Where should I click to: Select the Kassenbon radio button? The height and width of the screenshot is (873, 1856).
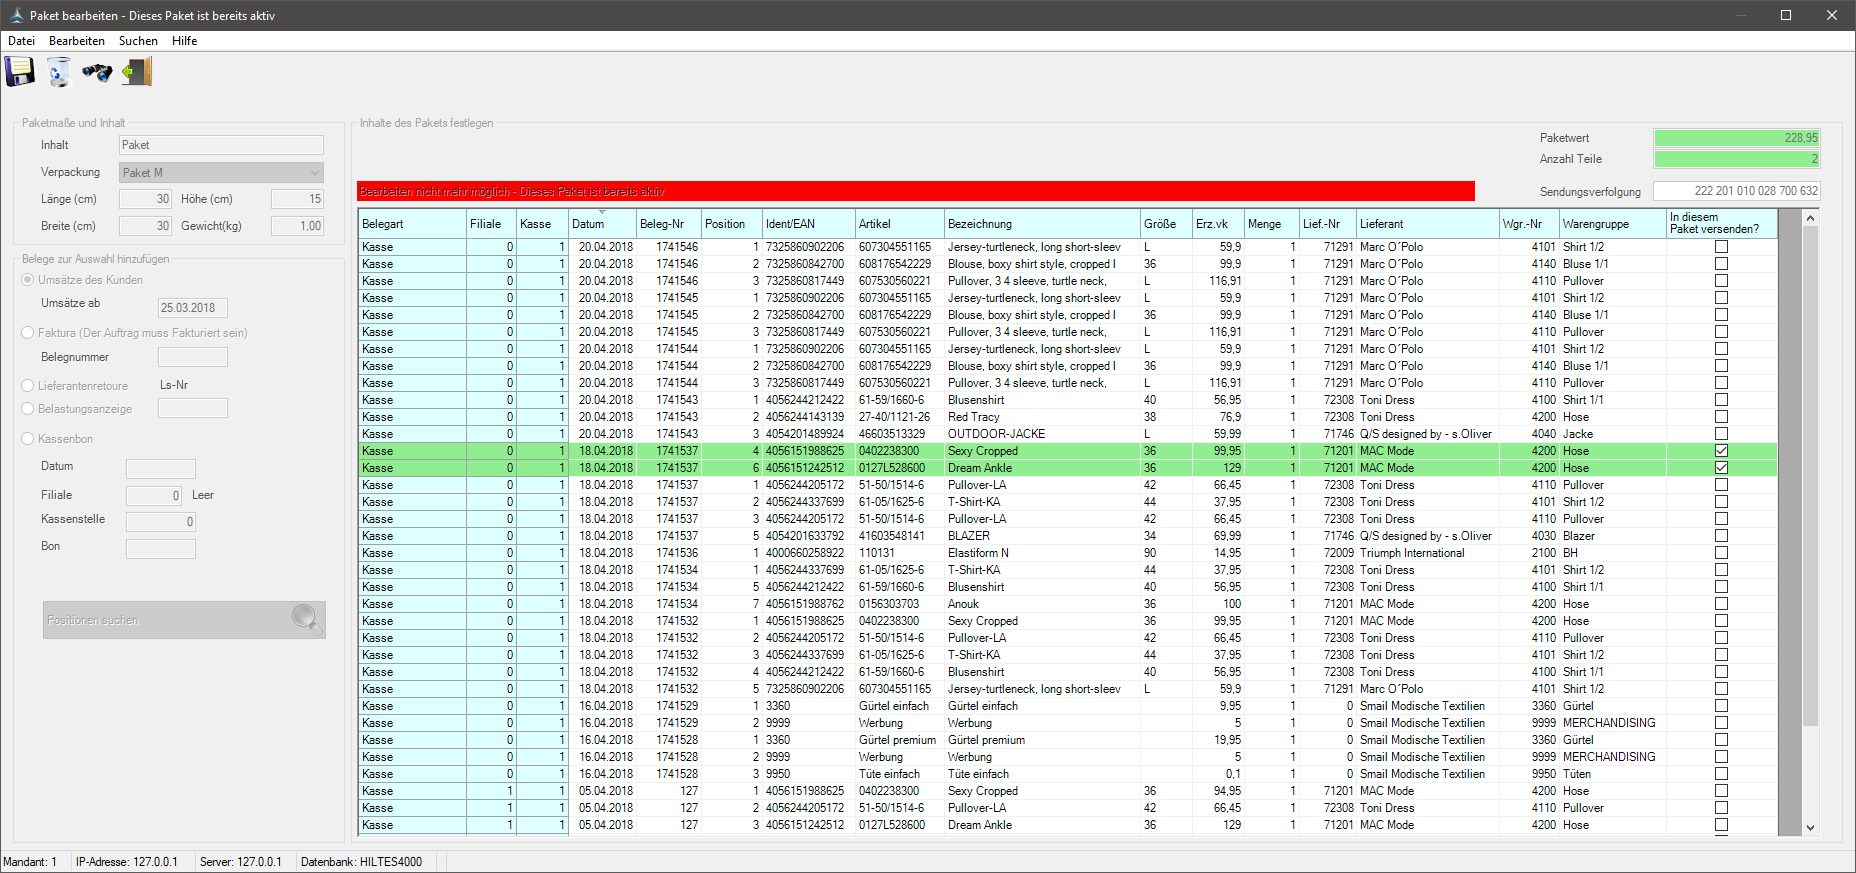(x=28, y=439)
